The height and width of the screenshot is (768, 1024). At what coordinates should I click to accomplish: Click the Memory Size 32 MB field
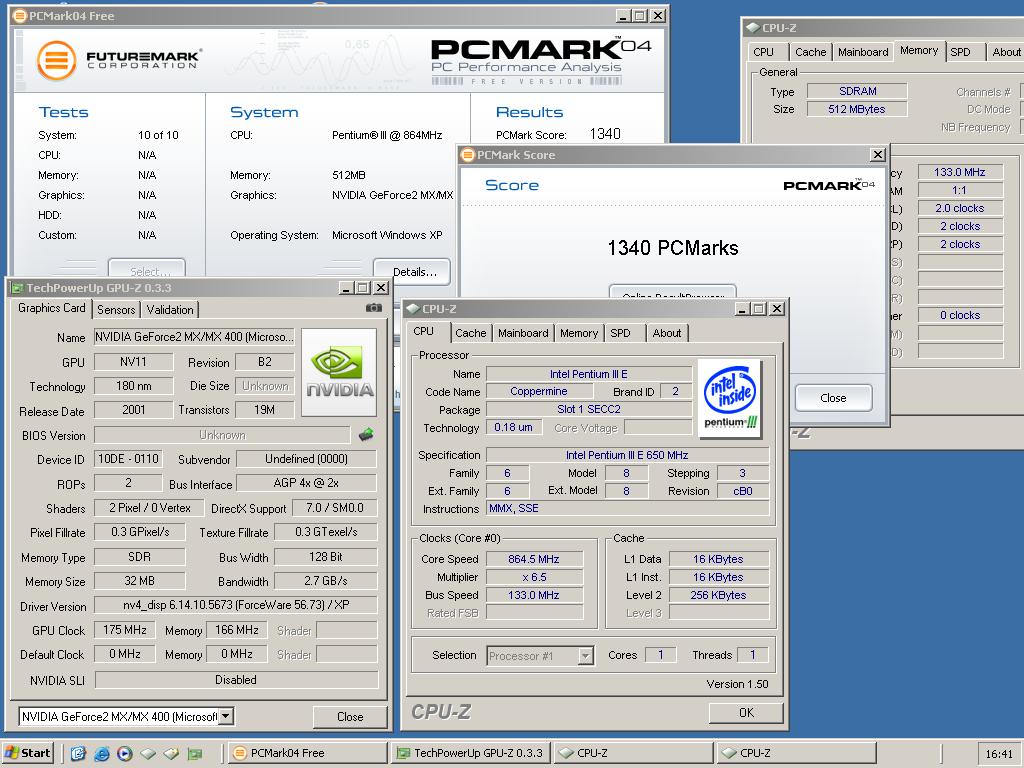point(139,581)
